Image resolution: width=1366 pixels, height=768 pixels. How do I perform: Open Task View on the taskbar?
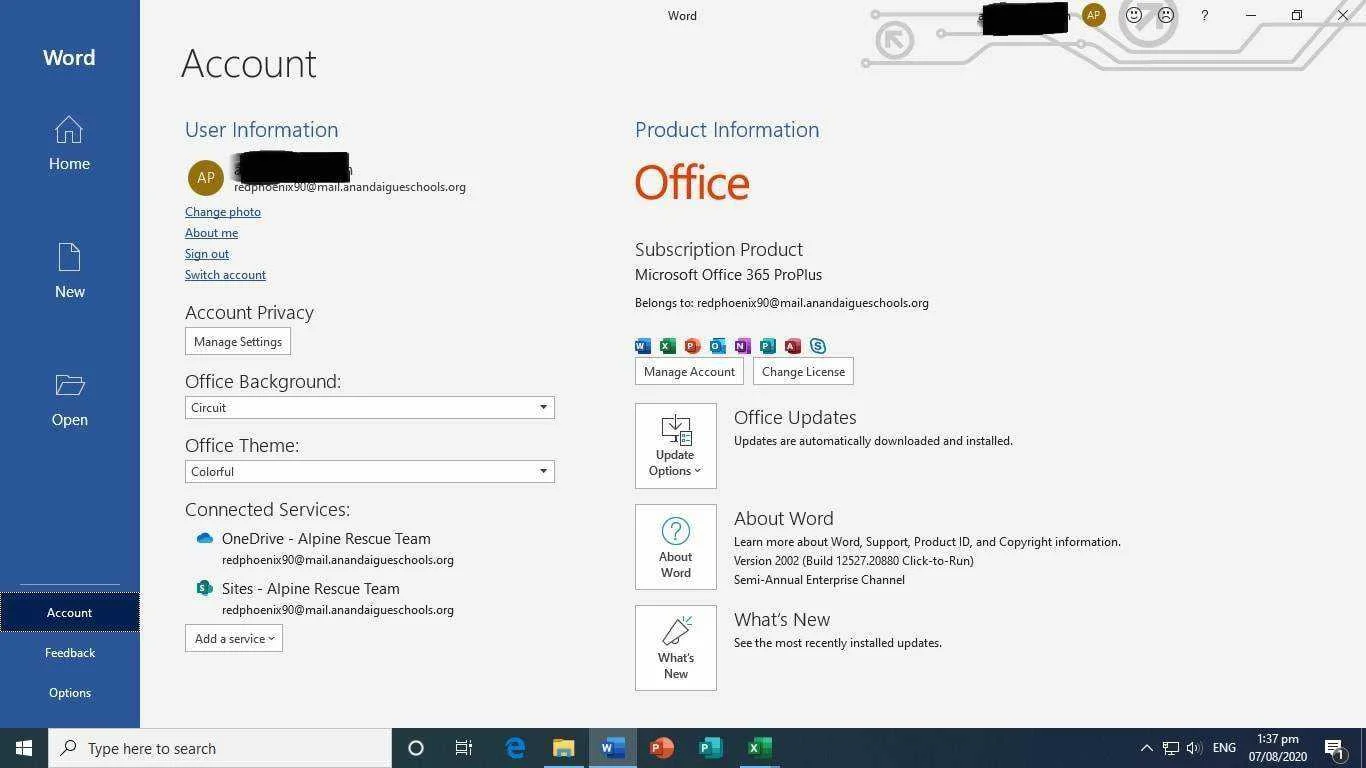pos(464,748)
